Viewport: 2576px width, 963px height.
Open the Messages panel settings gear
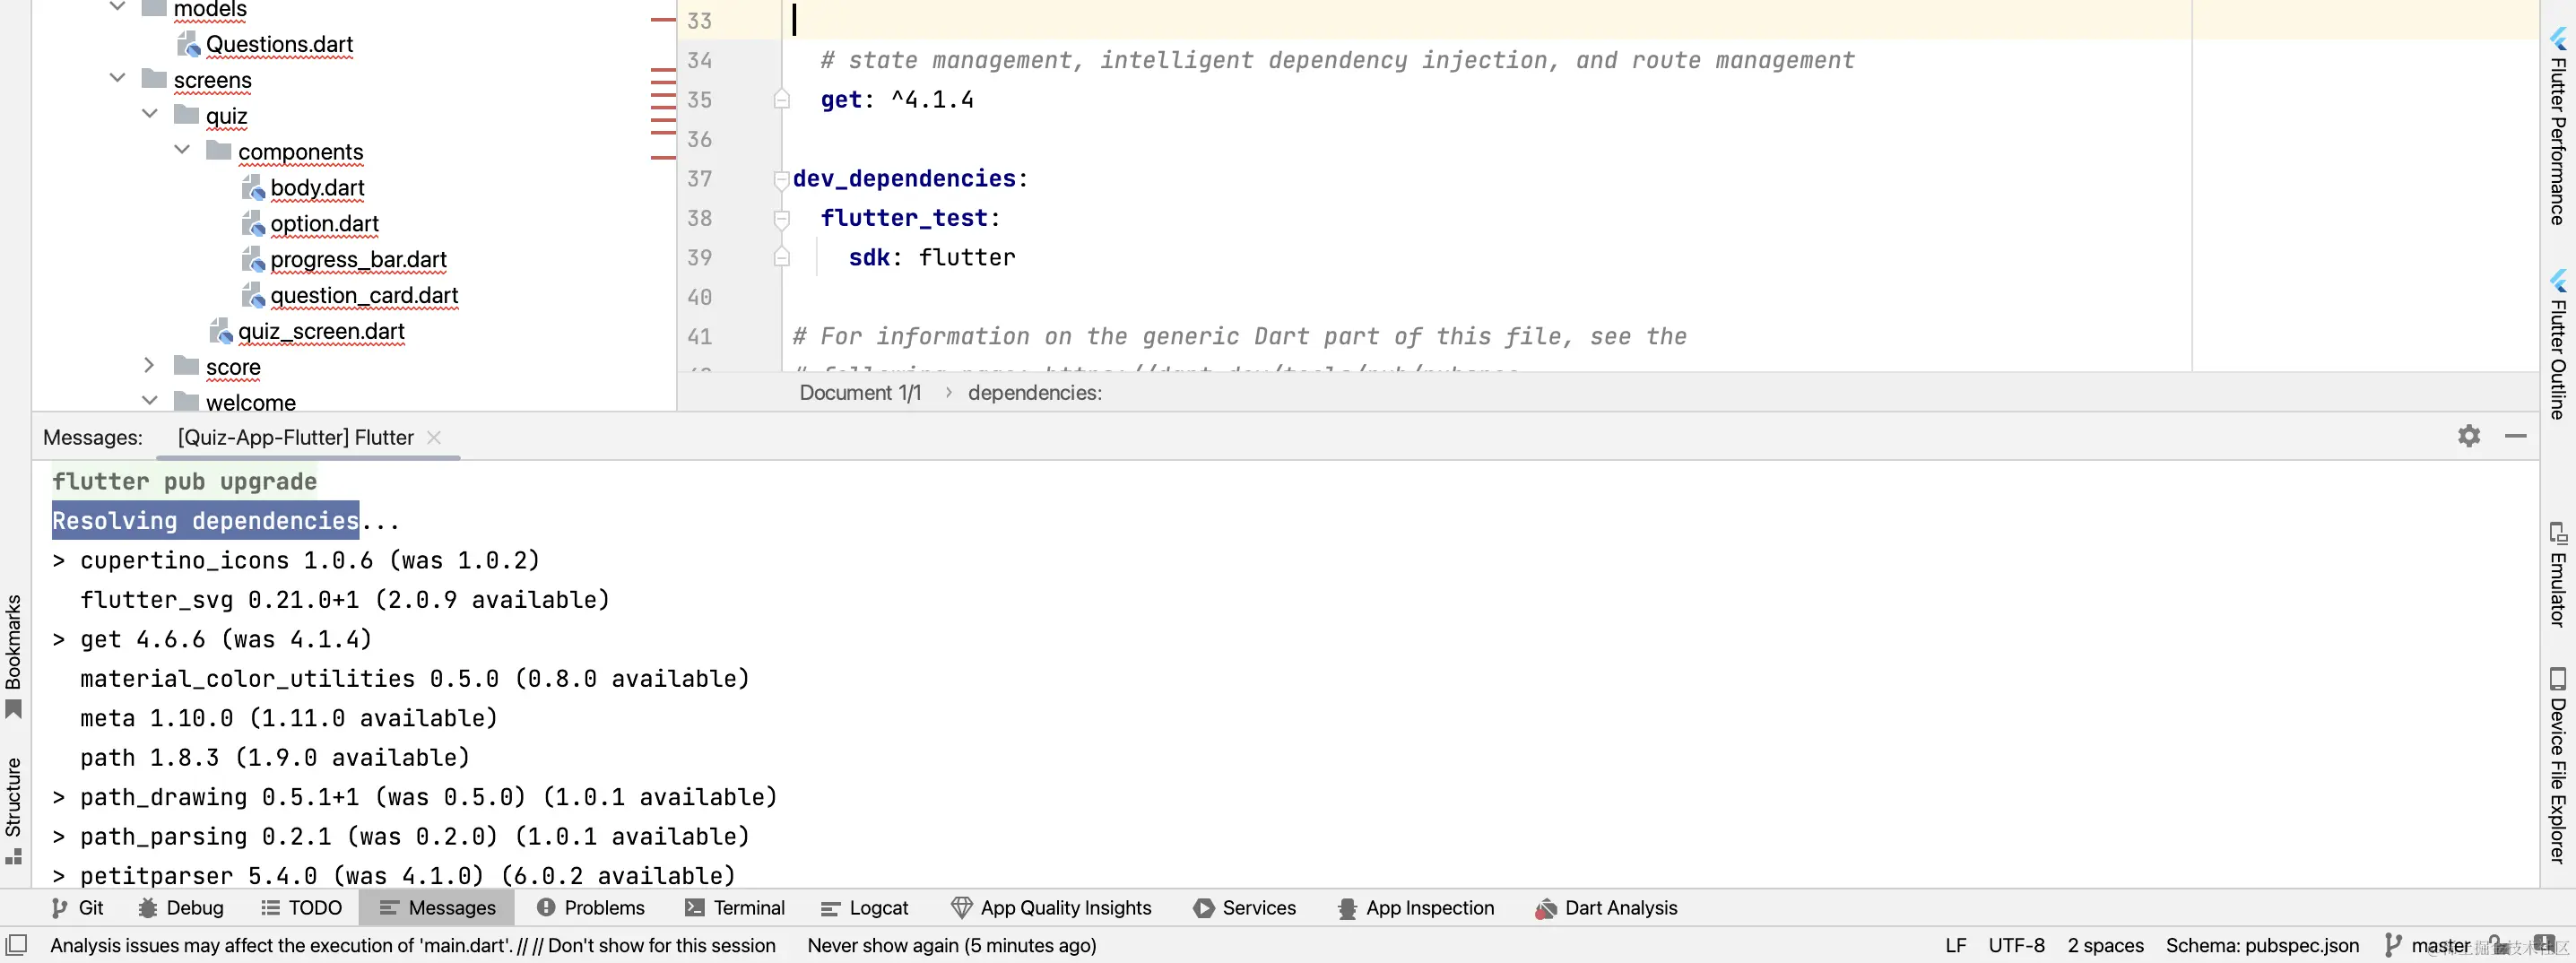click(x=2468, y=436)
